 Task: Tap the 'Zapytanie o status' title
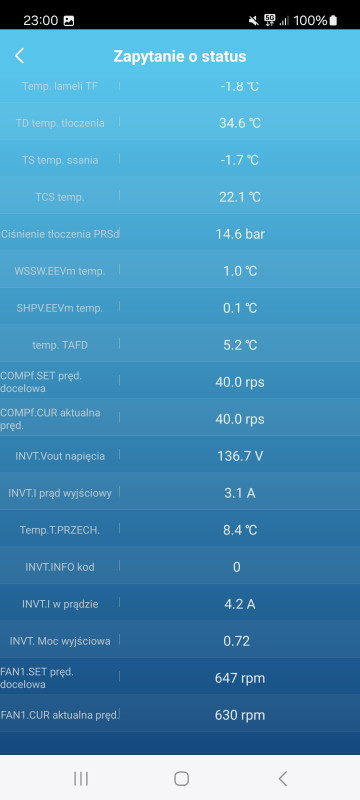(x=179, y=56)
